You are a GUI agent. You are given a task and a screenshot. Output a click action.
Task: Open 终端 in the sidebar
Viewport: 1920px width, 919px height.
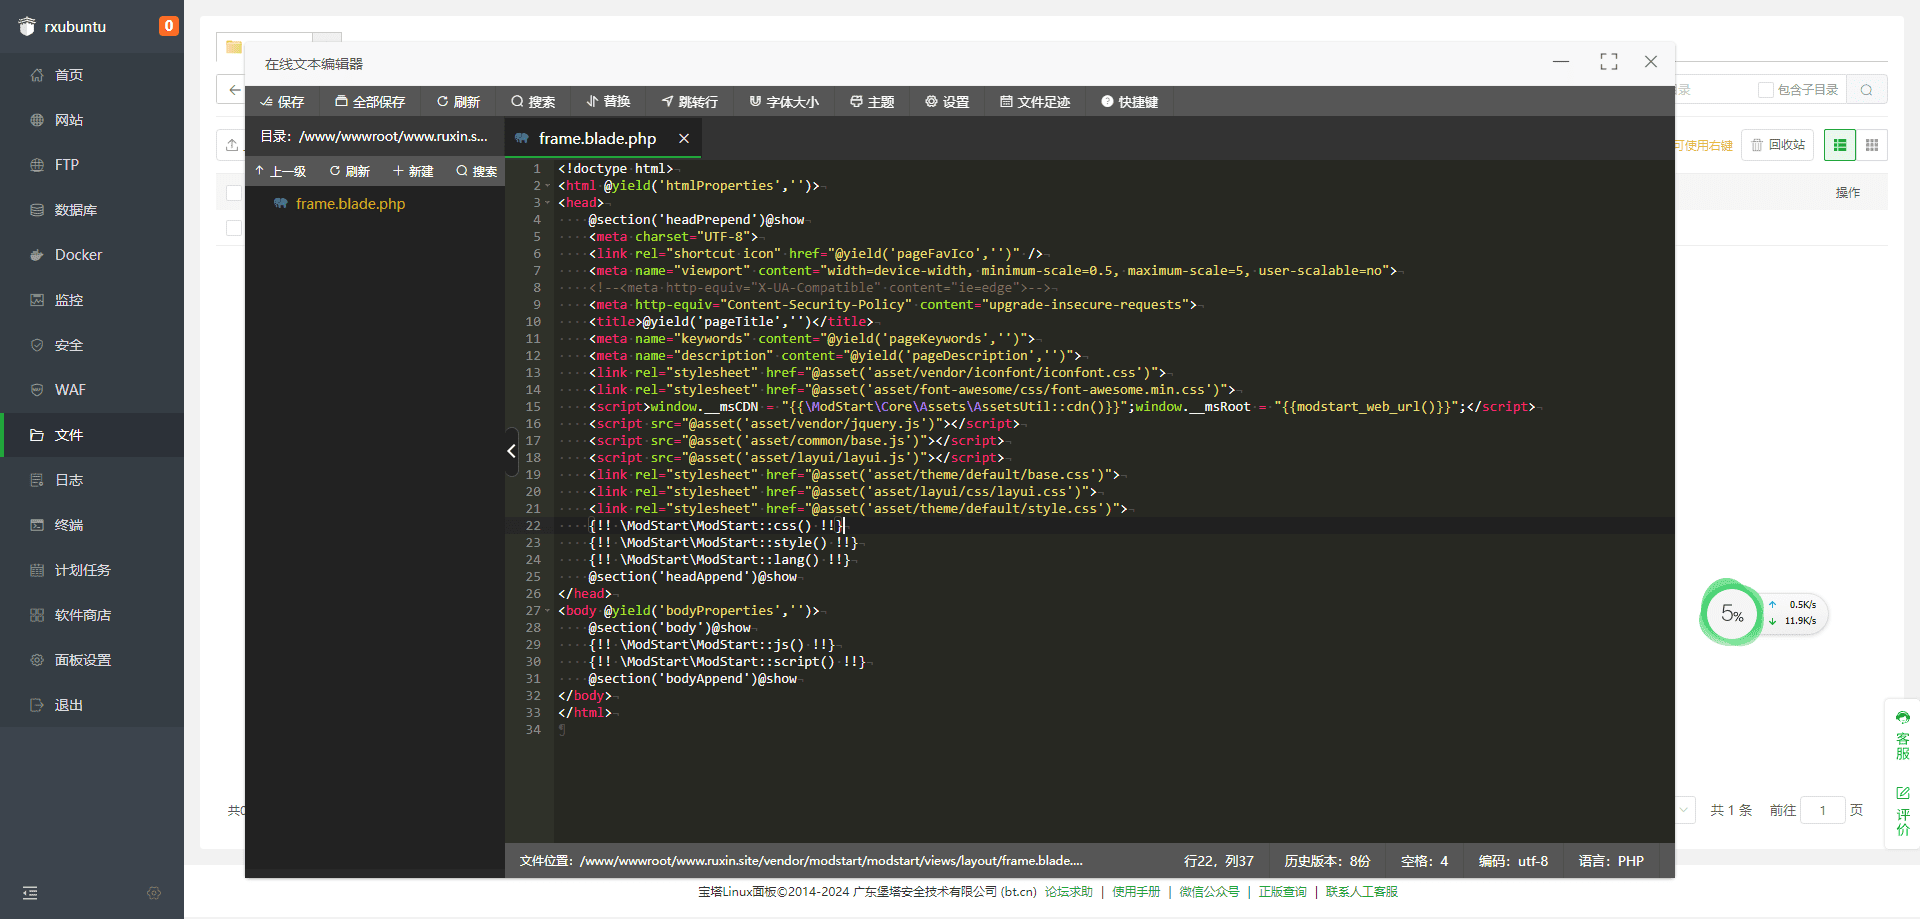(69, 525)
